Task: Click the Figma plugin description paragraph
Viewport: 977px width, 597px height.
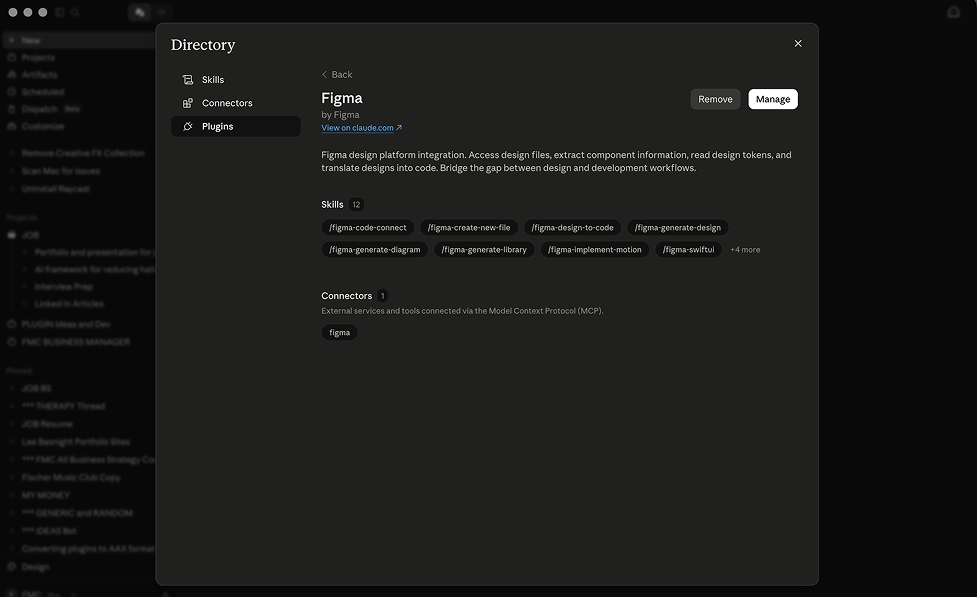Action: tap(556, 161)
